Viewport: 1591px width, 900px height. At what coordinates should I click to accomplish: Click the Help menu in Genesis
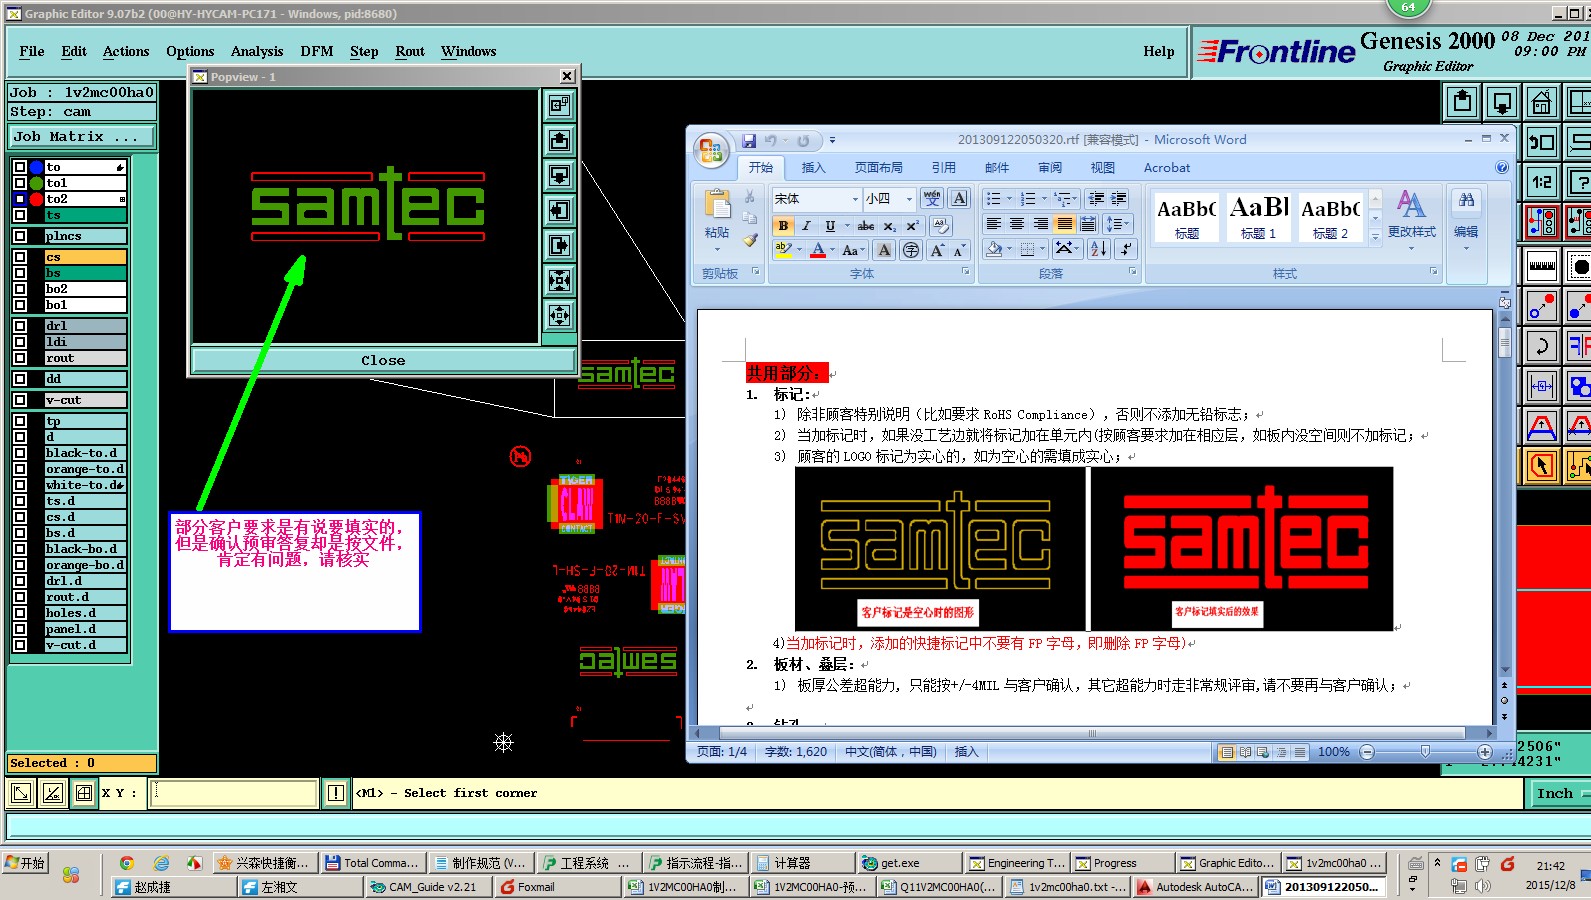tap(1159, 52)
